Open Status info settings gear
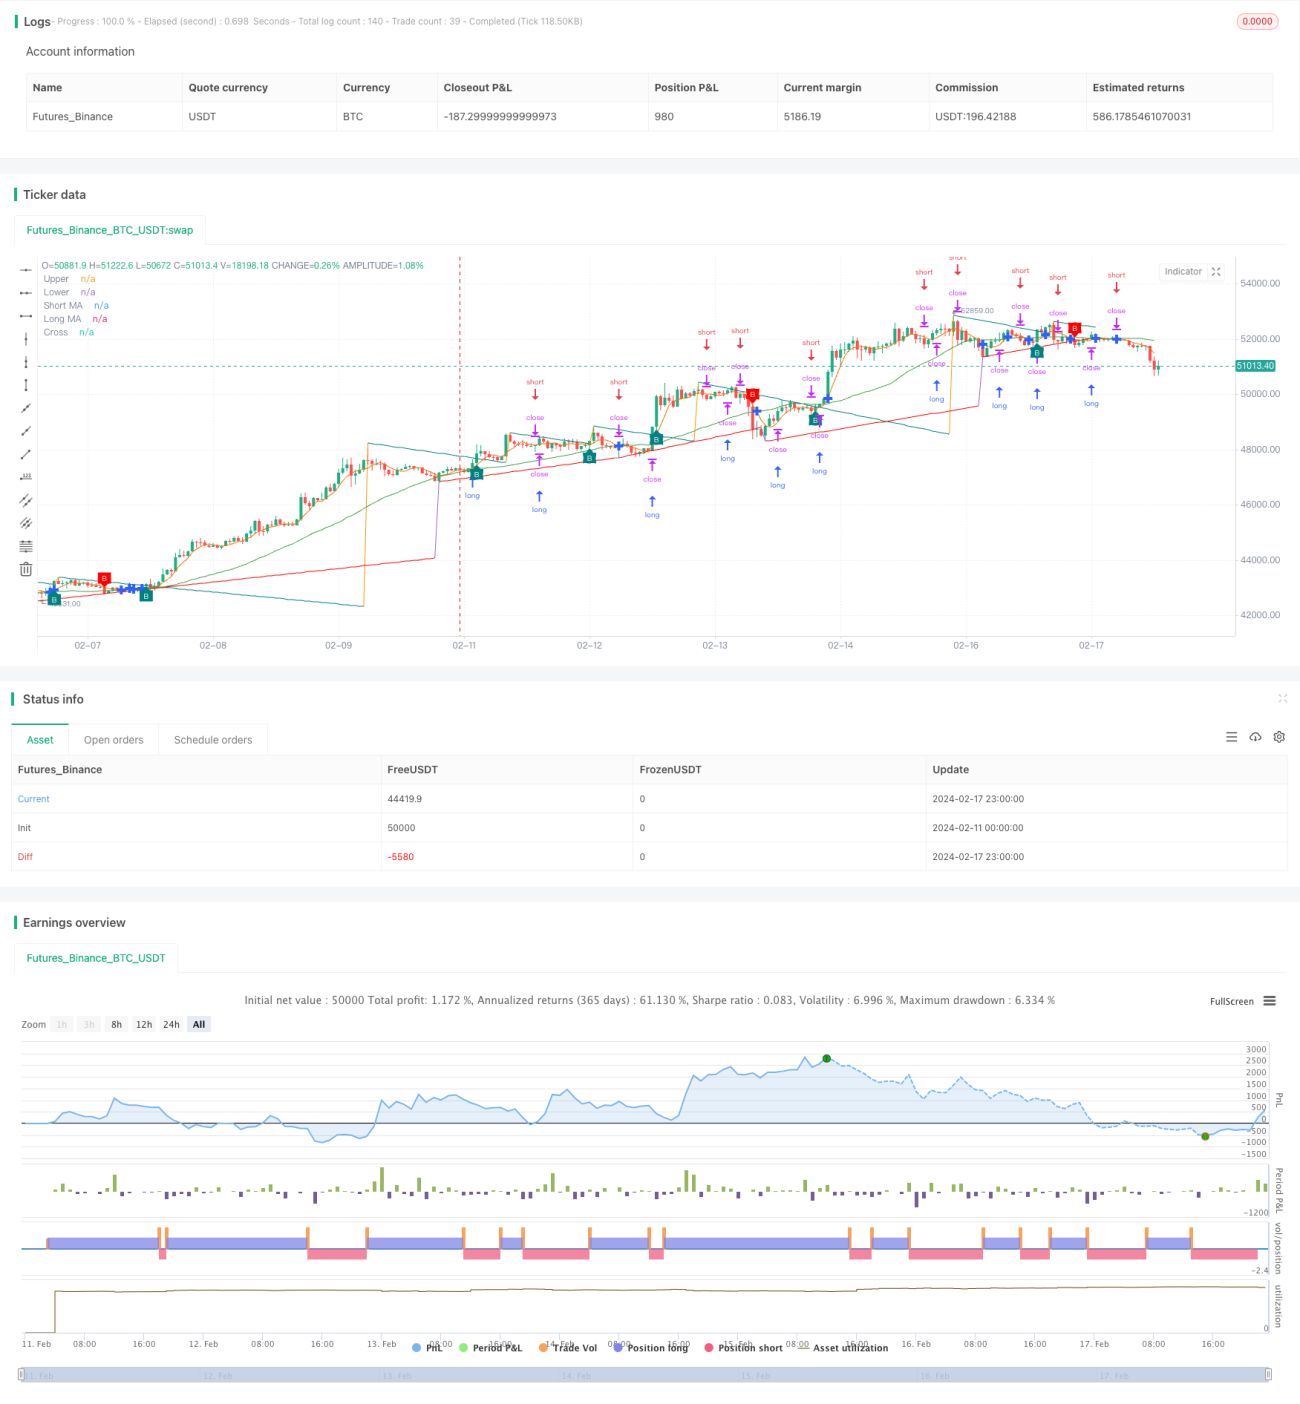The height and width of the screenshot is (1404, 1300). click(x=1279, y=737)
